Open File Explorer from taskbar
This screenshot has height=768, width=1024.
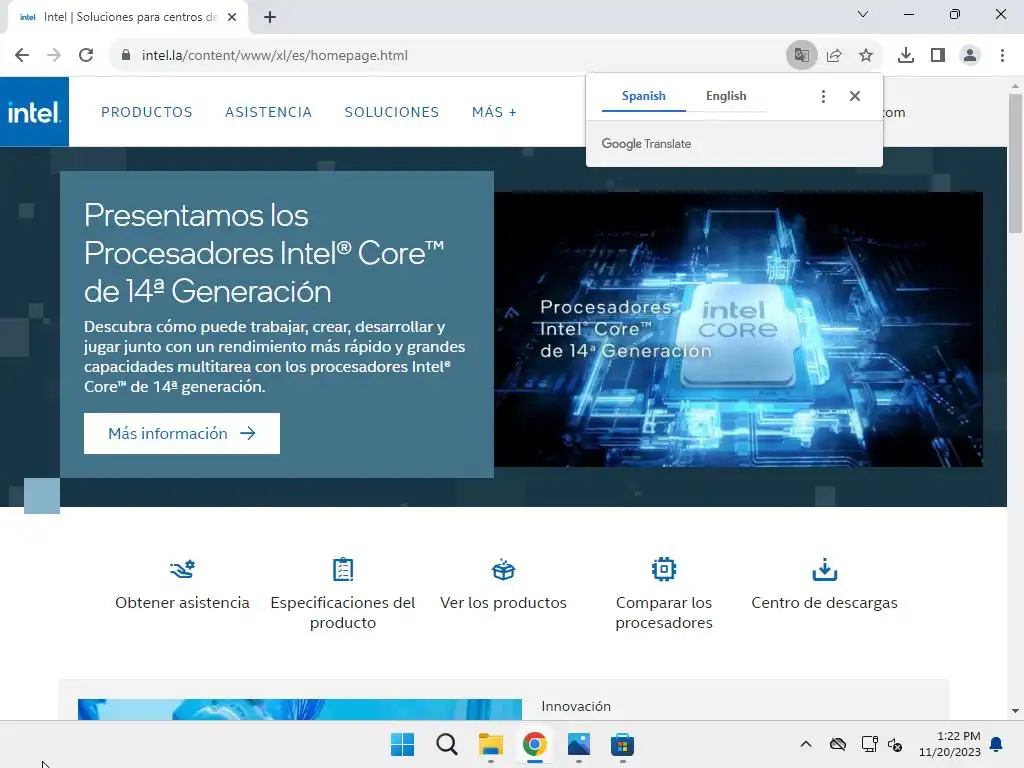[490, 744]
